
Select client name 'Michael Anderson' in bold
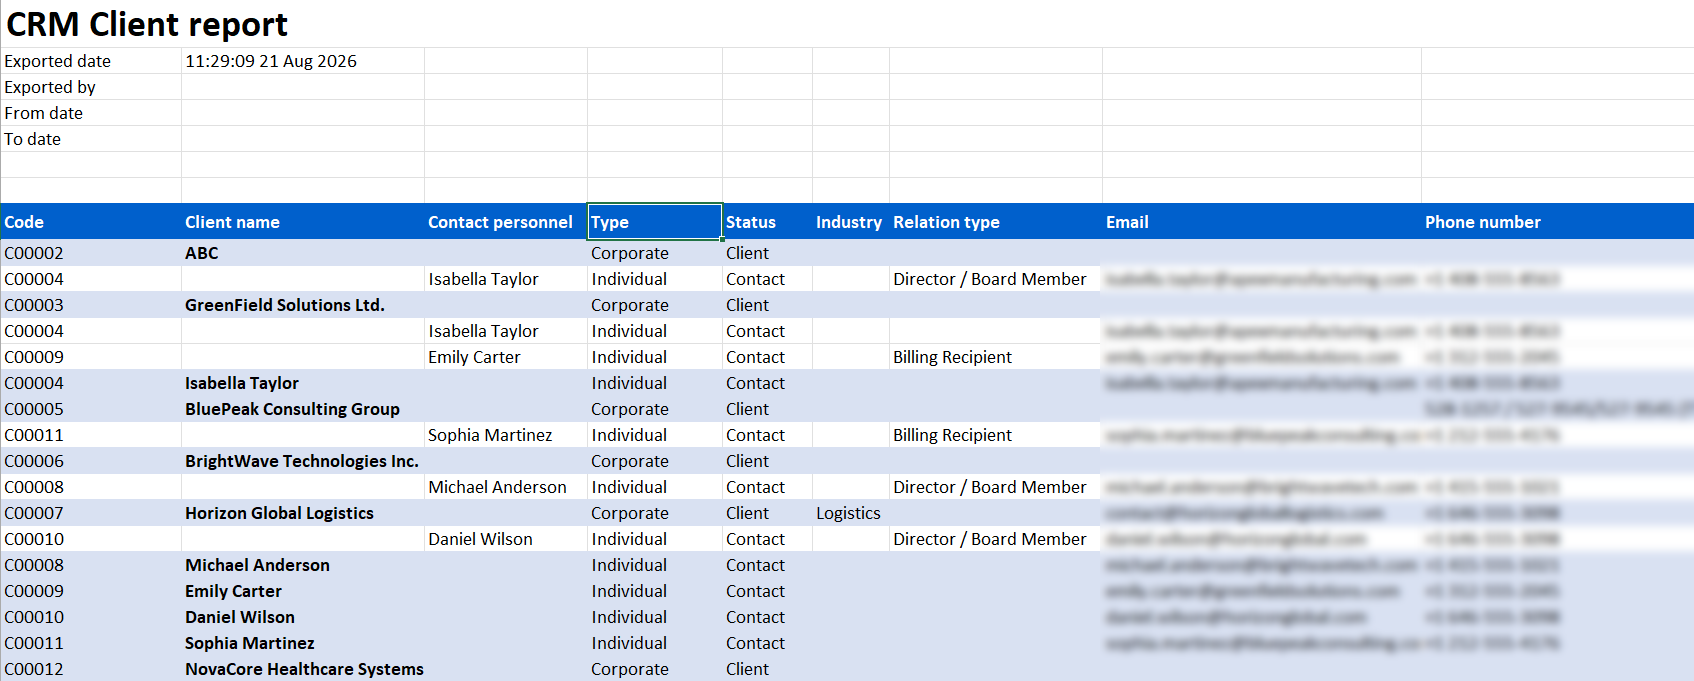[257, 565]
